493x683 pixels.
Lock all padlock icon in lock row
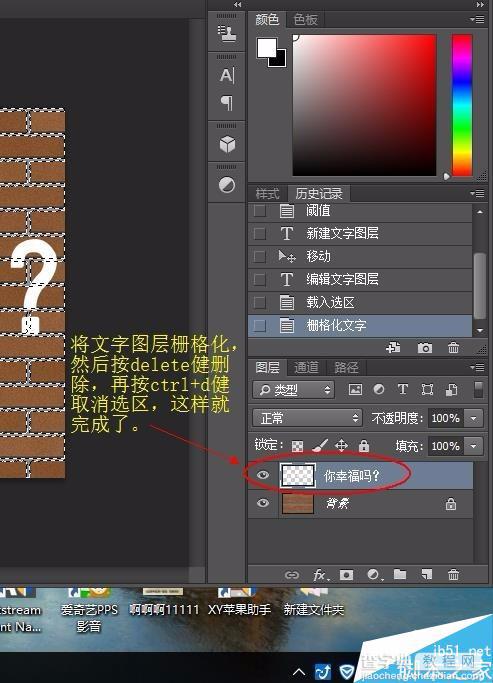pyautogui.click(x=364, y=445)
